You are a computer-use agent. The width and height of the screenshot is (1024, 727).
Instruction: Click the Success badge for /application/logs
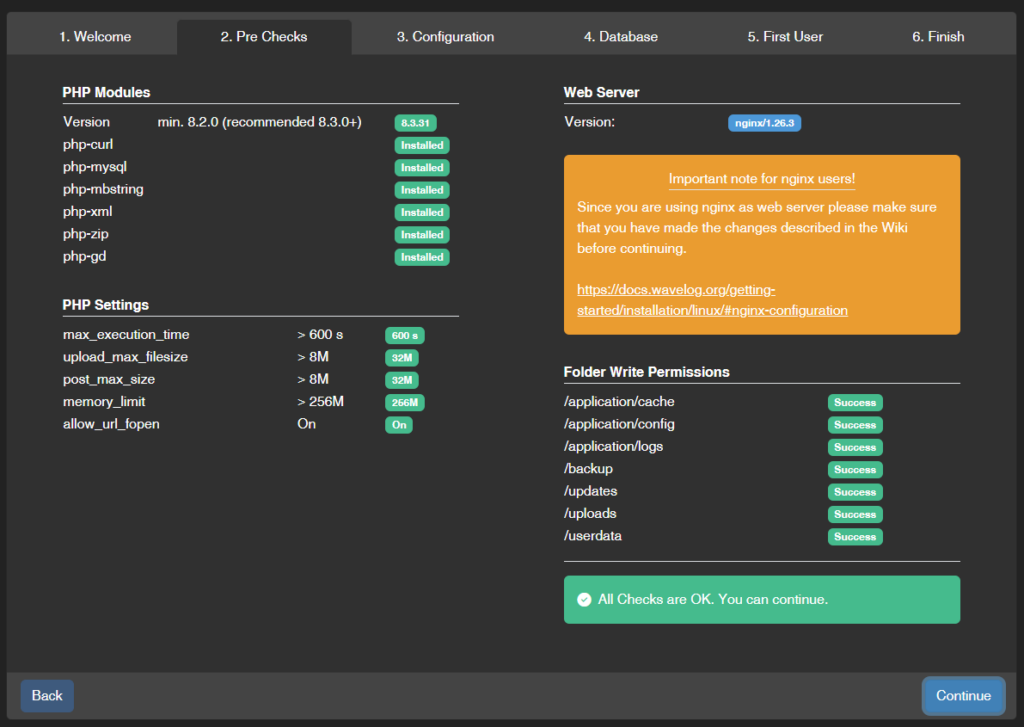[x=855, y=447]
